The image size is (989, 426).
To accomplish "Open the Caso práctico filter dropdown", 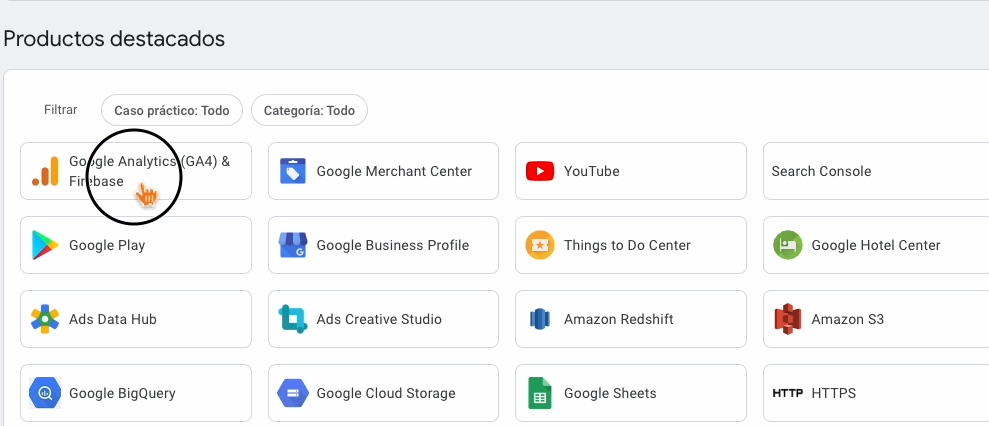I will point(172,111).
